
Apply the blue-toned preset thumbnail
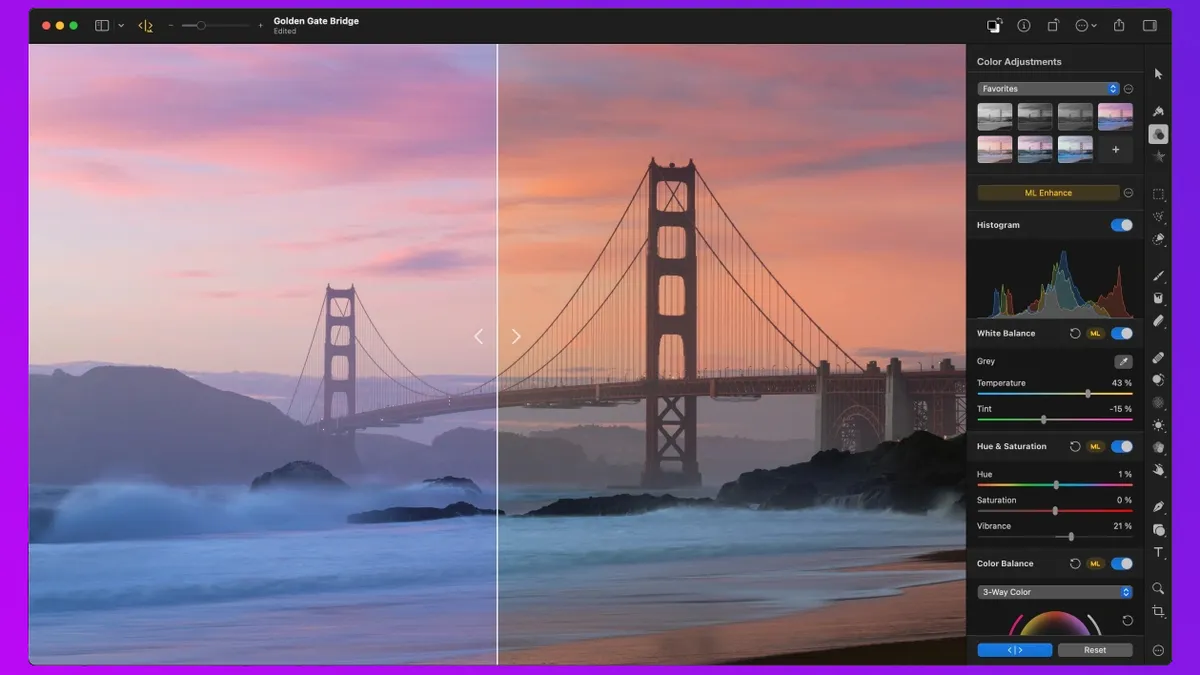(1075, 149)
